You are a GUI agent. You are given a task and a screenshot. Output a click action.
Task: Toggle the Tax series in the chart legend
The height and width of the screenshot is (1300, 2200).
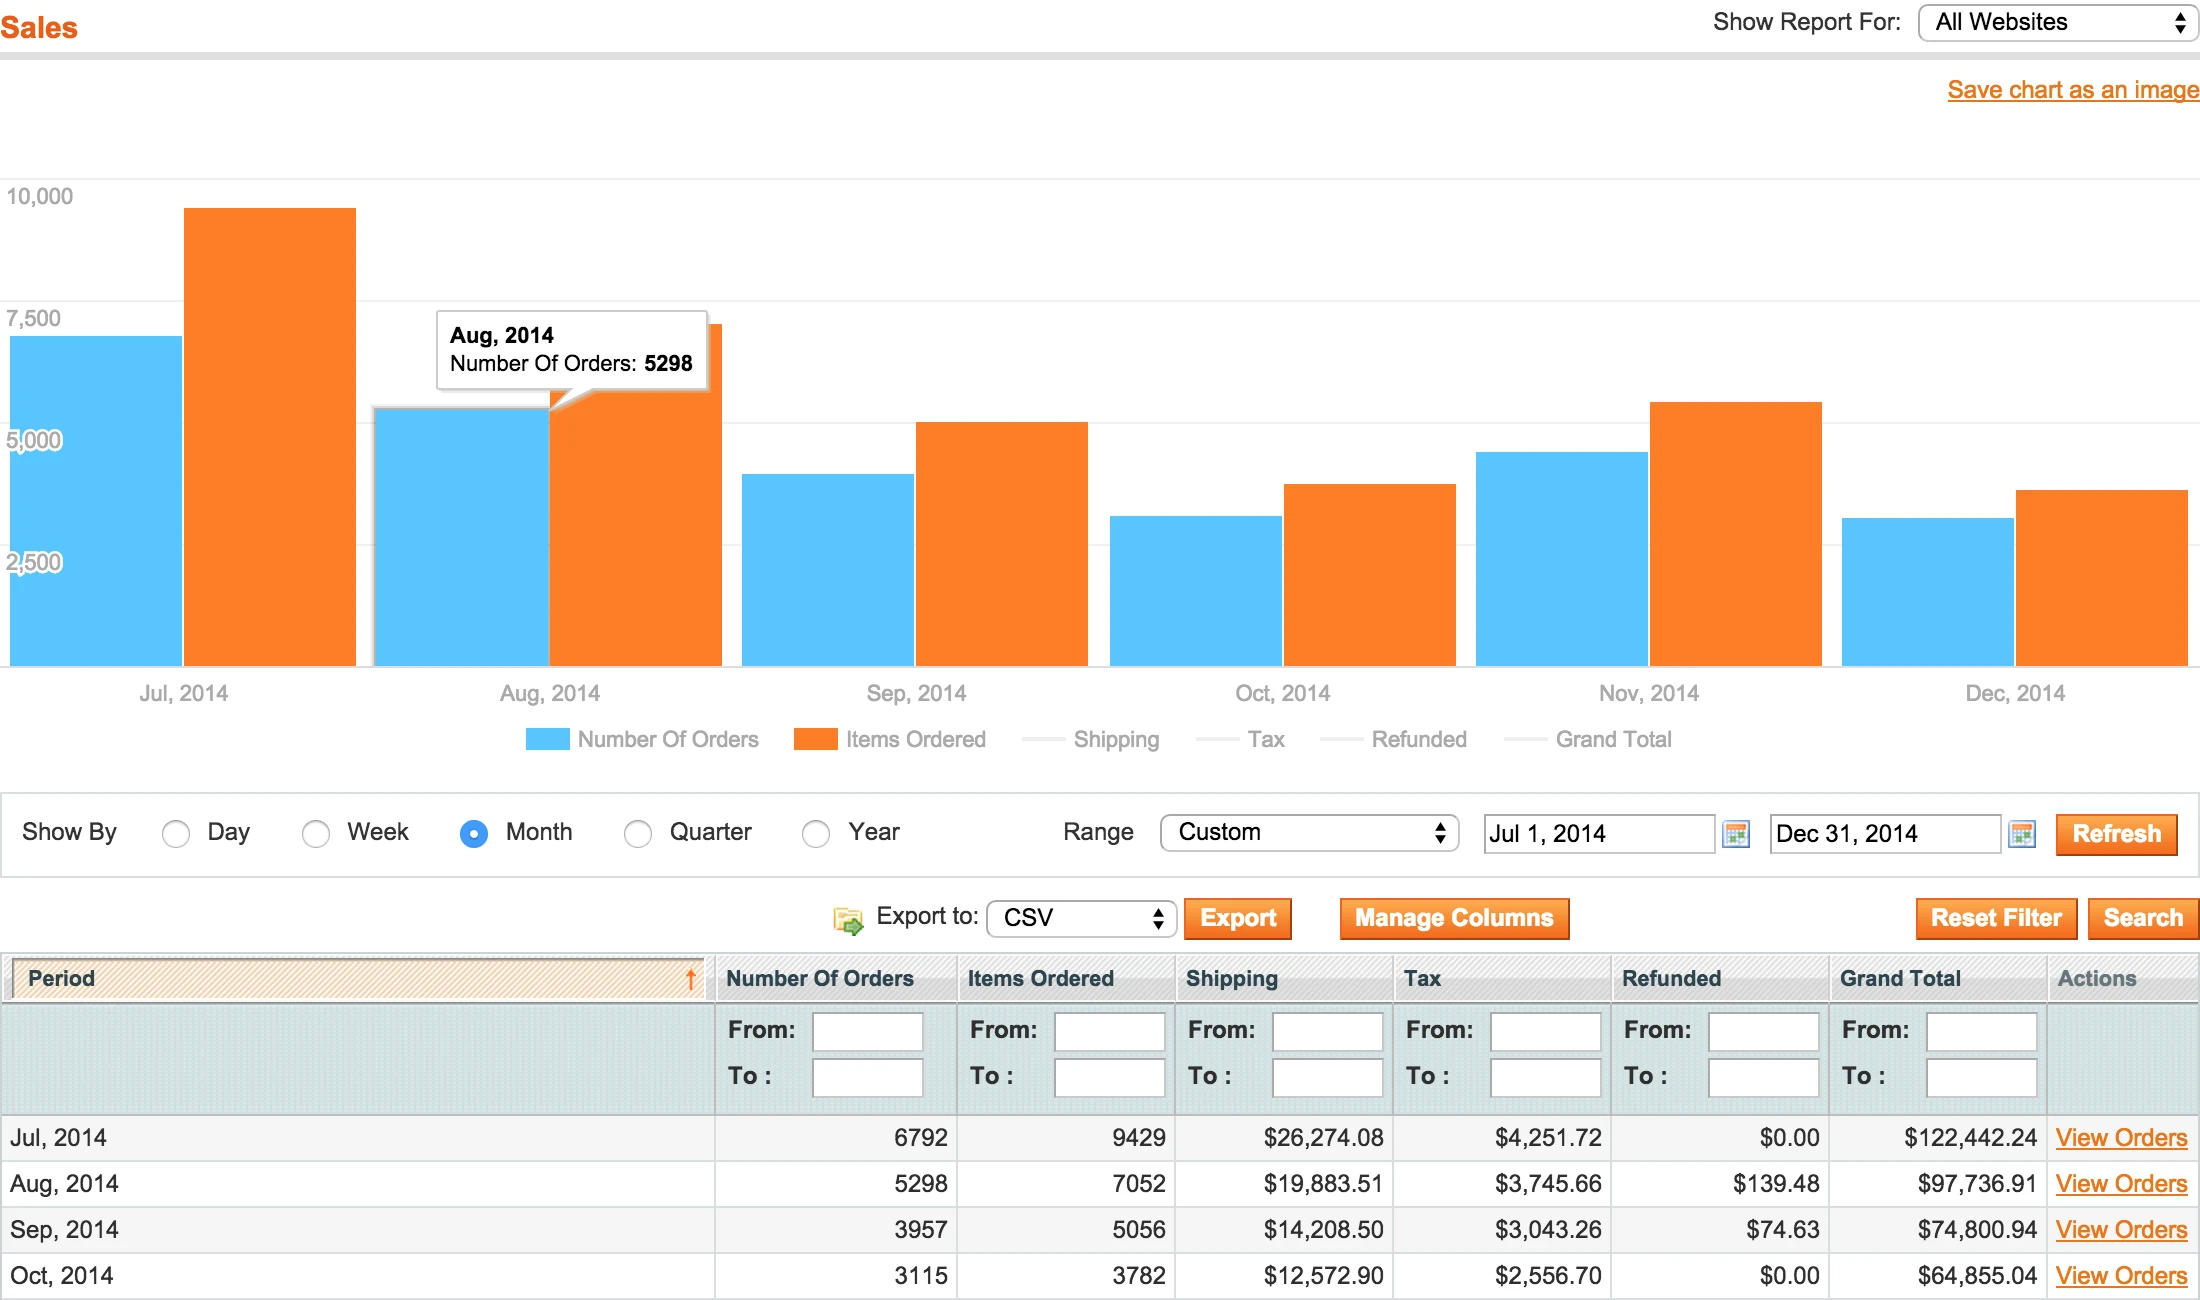coord(1266,739)
